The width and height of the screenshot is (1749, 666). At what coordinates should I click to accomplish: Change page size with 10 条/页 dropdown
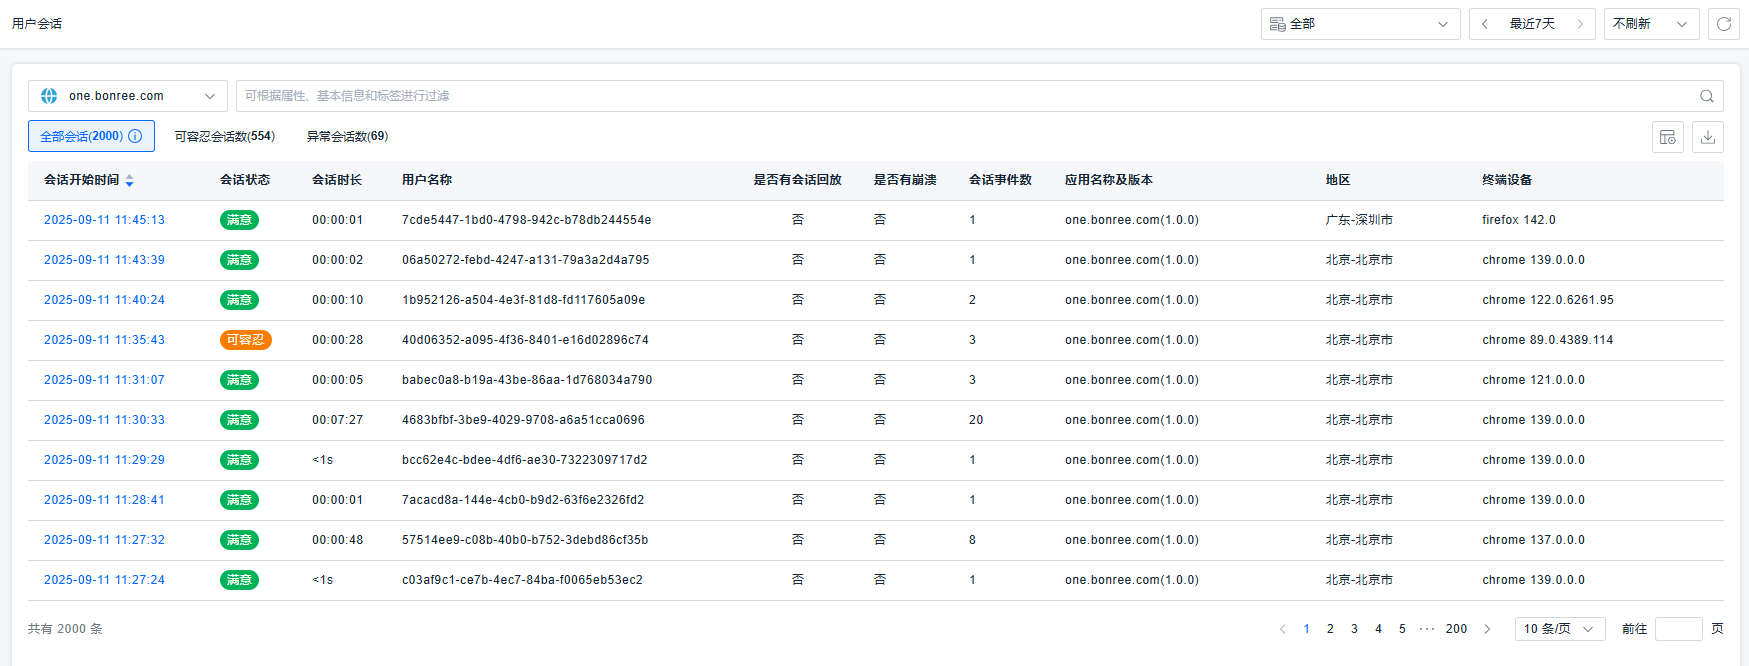[1560, 629]
